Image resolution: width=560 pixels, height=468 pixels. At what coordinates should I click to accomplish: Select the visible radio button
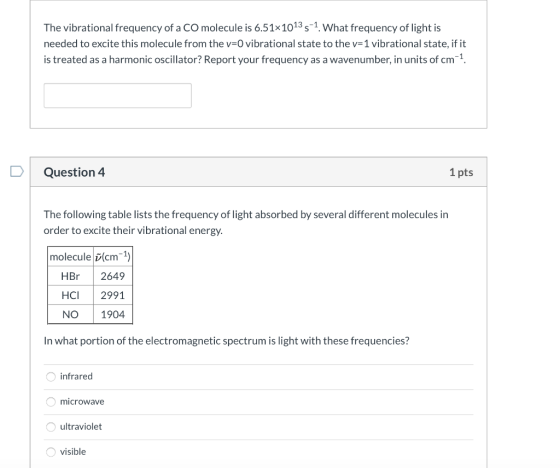(x=51, y=452)
